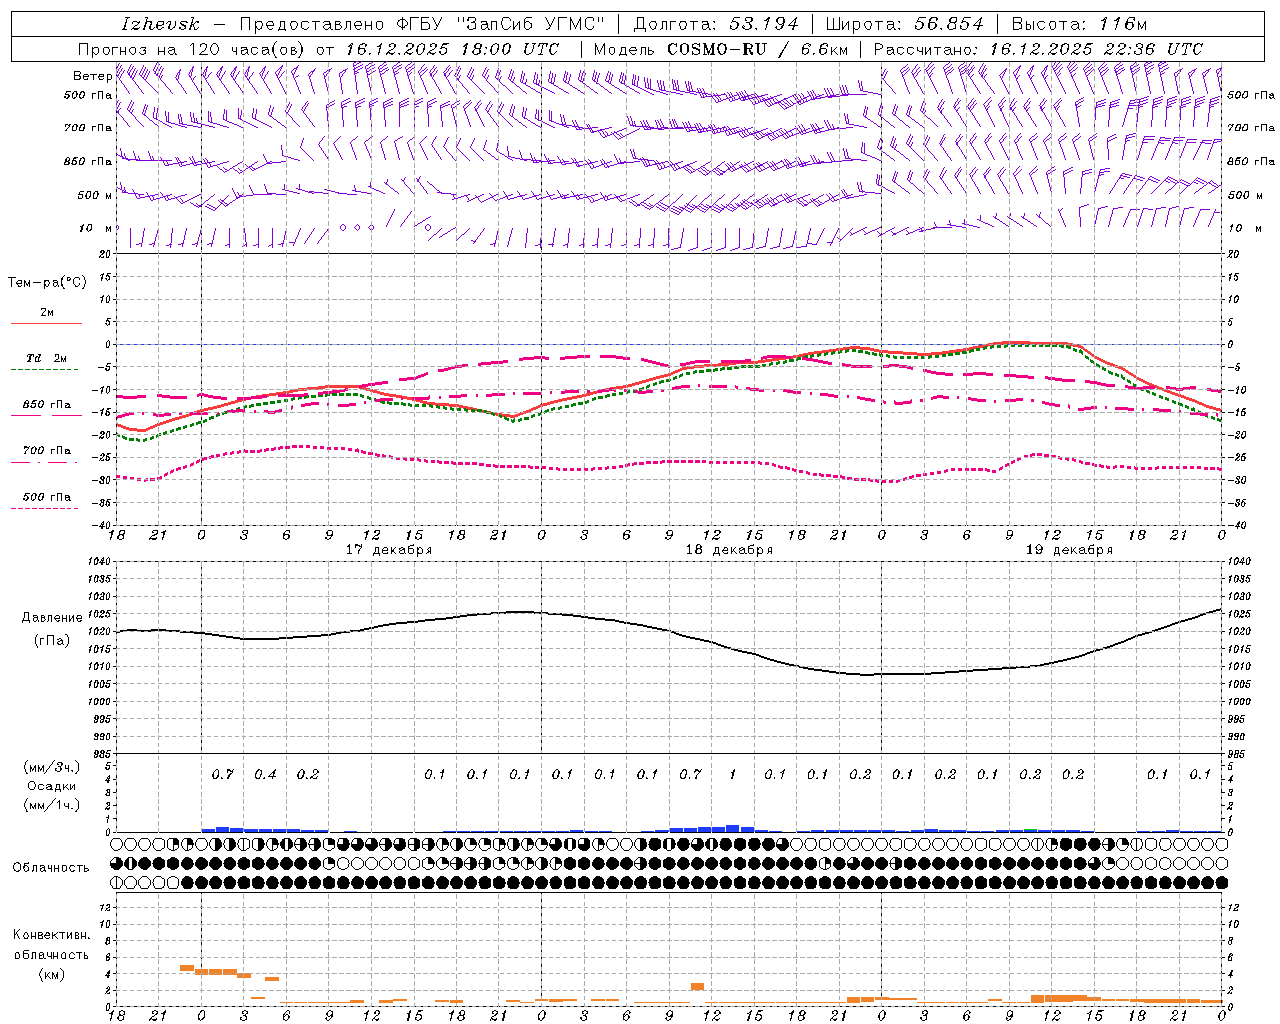The height and width of the screenshot is (1024, 1280).
Task: Click the "Izhevsk" station name in header
Action: pos(160,24)
